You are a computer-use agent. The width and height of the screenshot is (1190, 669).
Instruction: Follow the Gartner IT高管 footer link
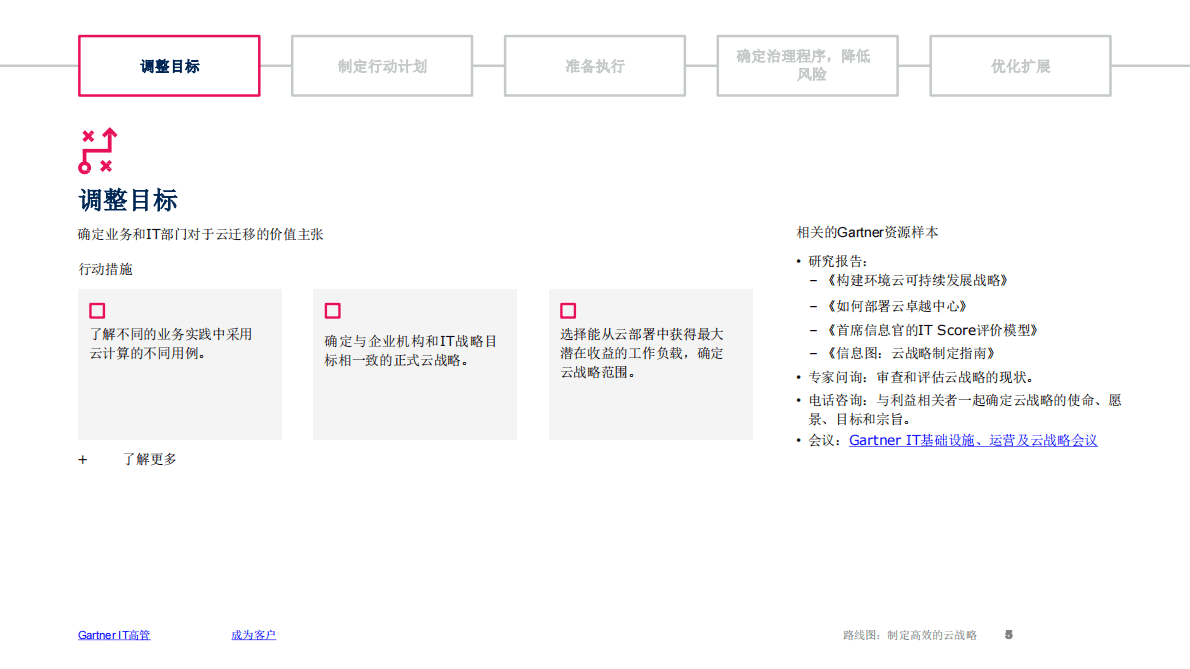(x=114, y=635)
